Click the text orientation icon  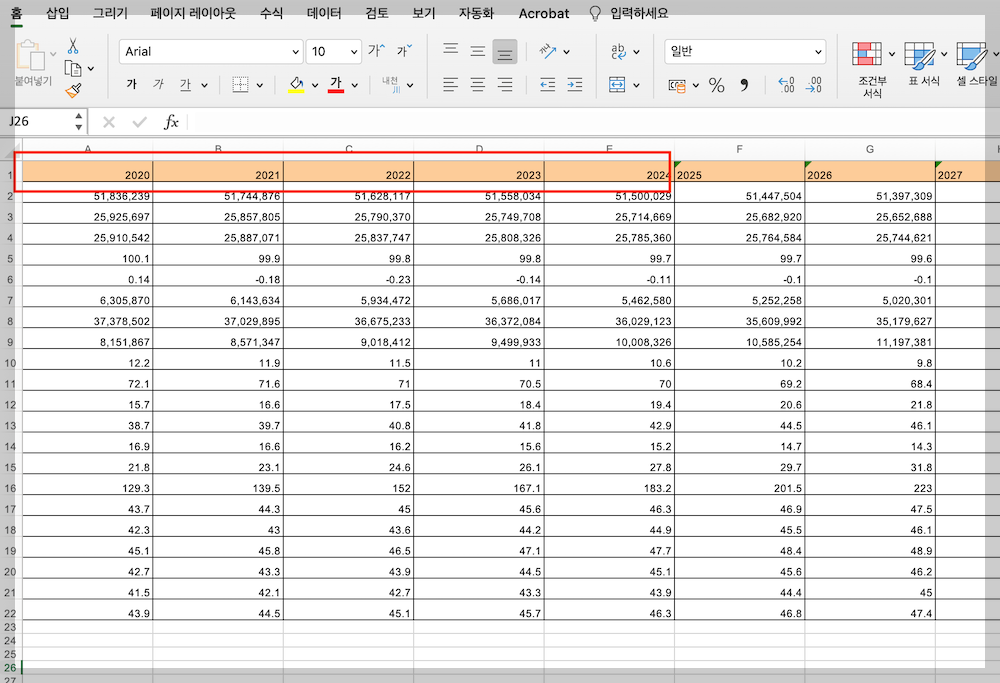pyautogui.click(x=548, y=51)
